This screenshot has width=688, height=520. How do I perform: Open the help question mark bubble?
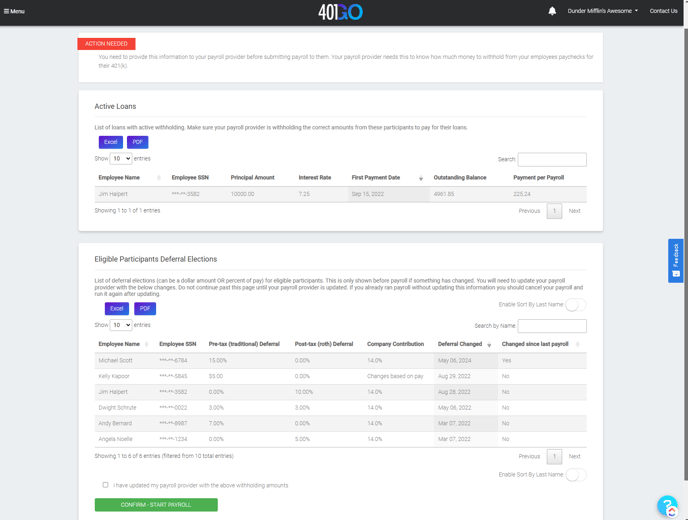click(667, 506)
